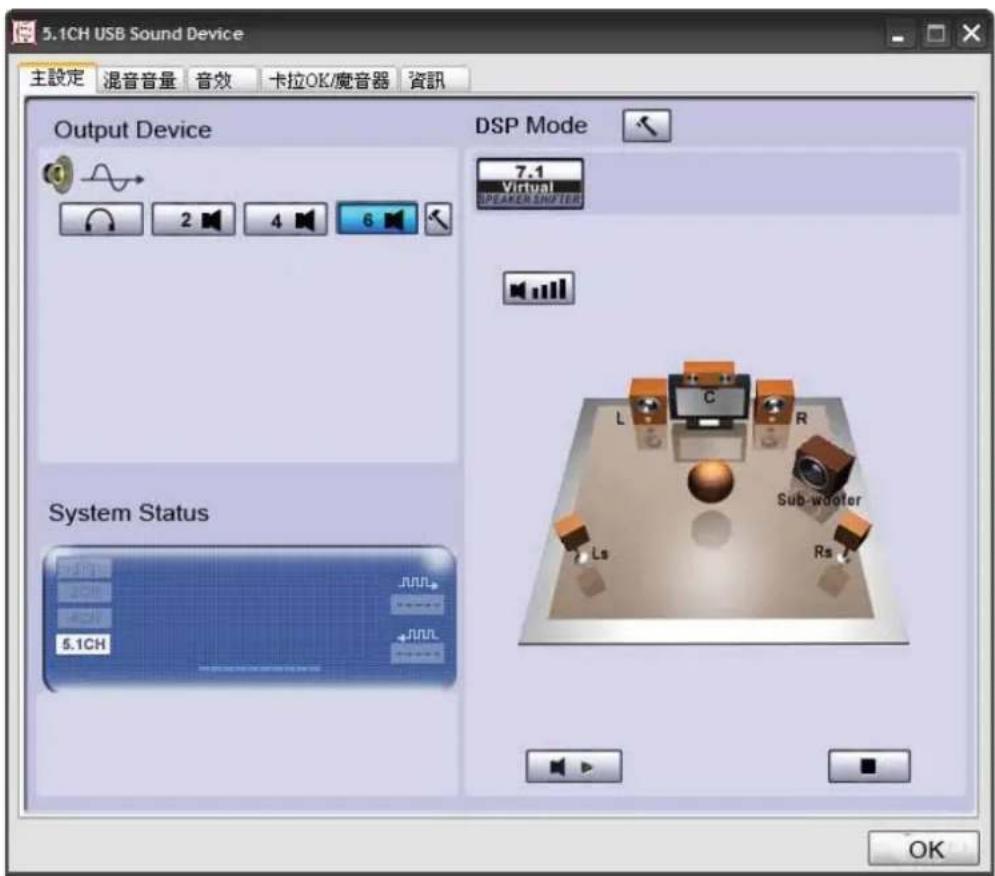Viewport: 995px width, 876px height.
Task: Select headphone output mode
Action: (101, 220)
